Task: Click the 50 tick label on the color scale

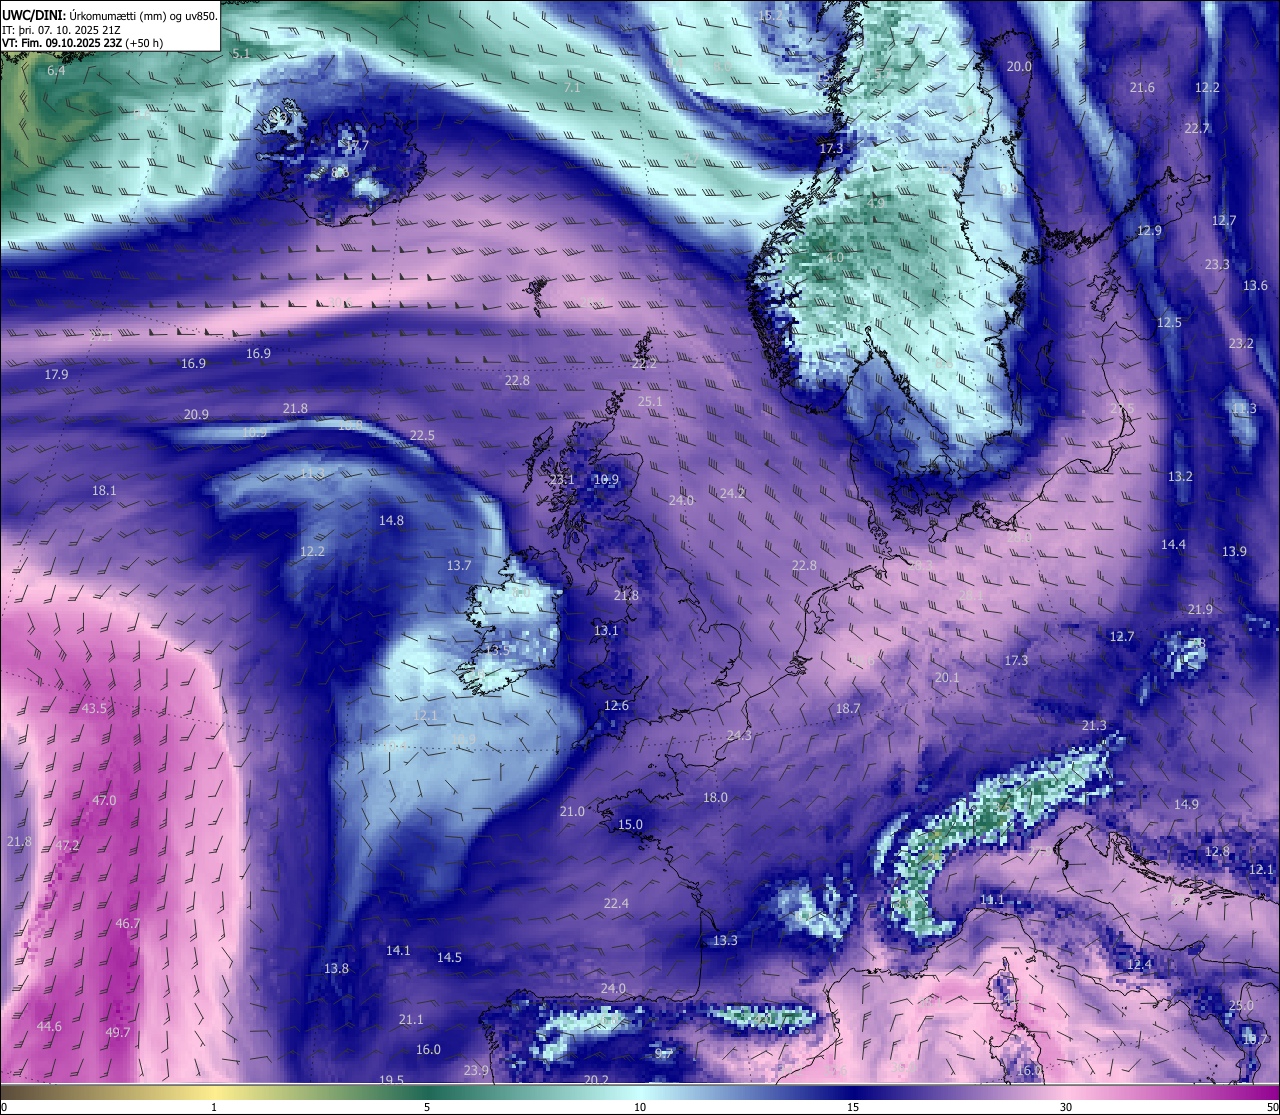Action: tap(1272, 1107)
